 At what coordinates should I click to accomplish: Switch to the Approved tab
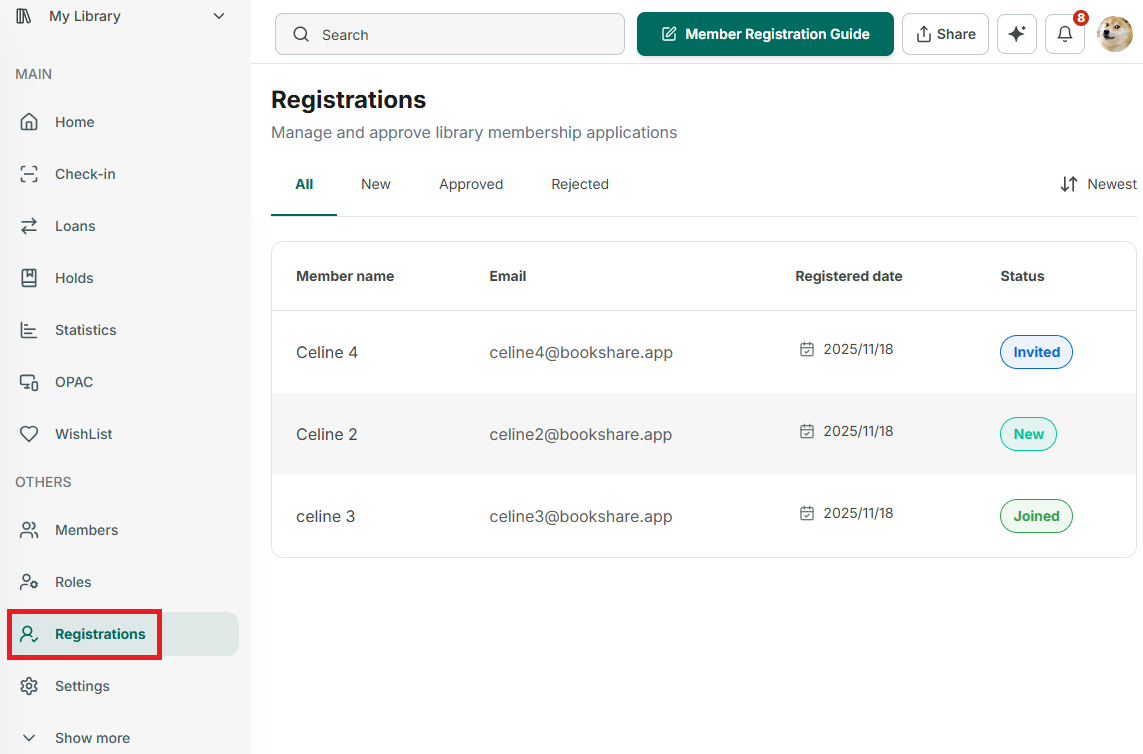(471, 184)
